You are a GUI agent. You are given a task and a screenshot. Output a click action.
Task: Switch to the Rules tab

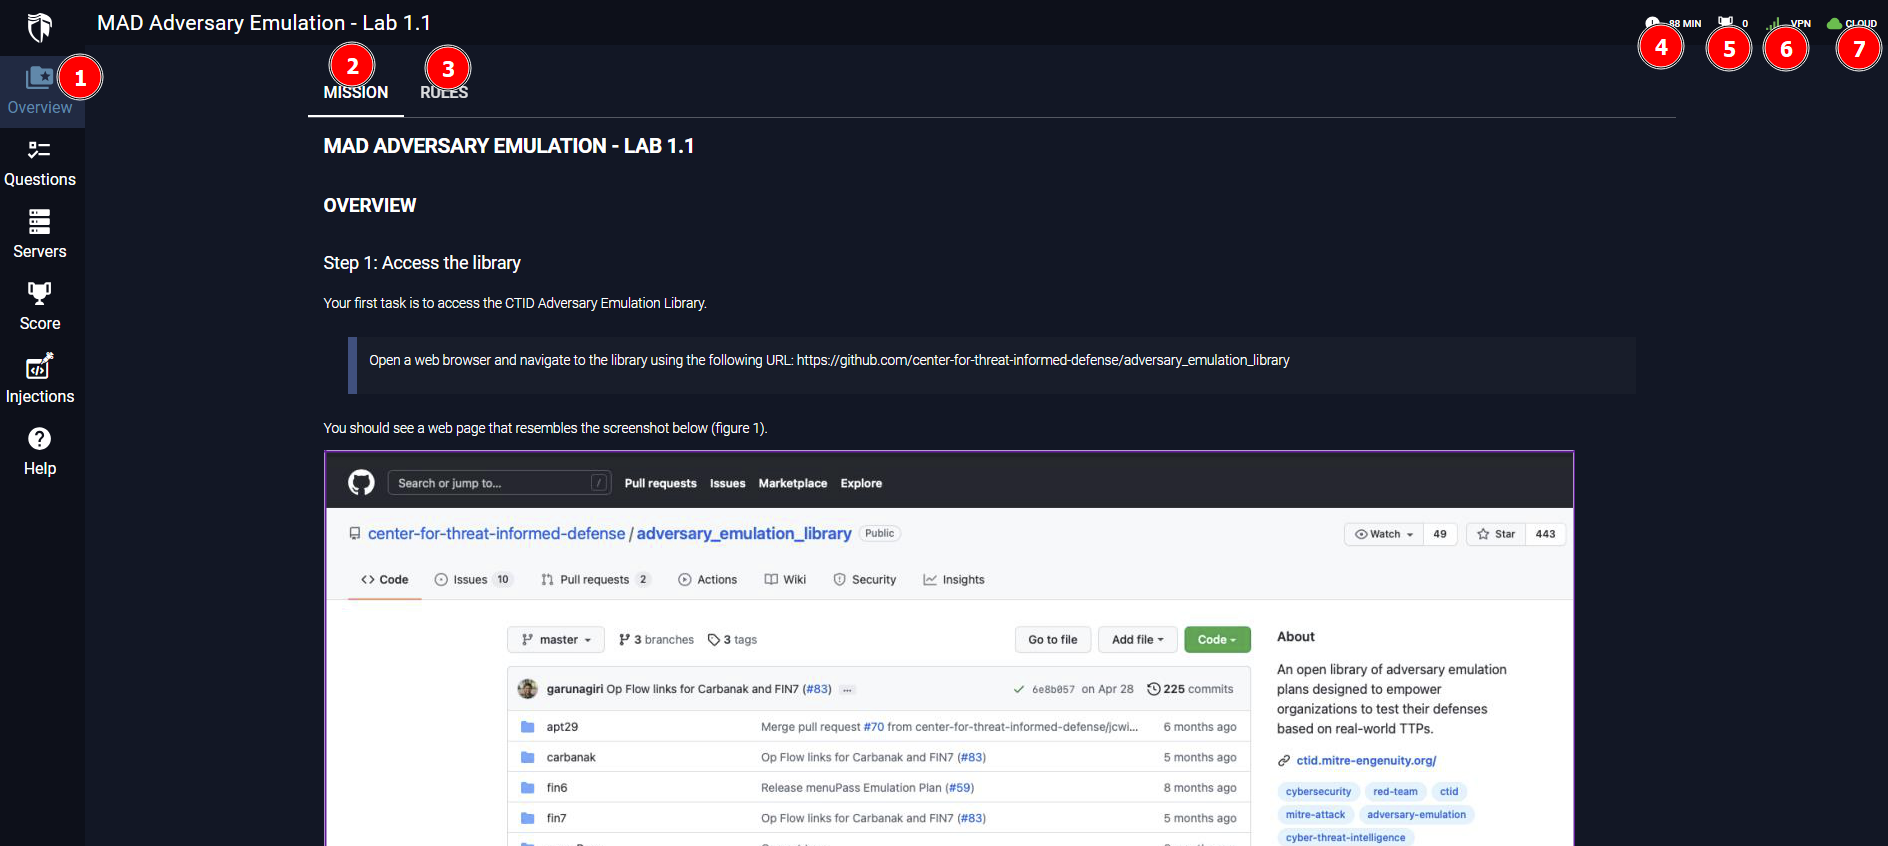click(x=444, y=92)
